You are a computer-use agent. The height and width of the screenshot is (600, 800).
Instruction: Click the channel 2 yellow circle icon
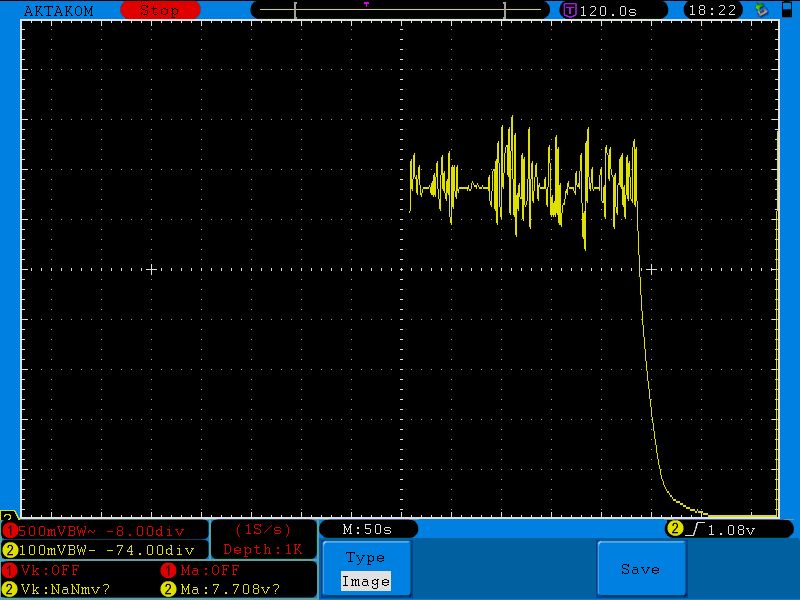10,550
